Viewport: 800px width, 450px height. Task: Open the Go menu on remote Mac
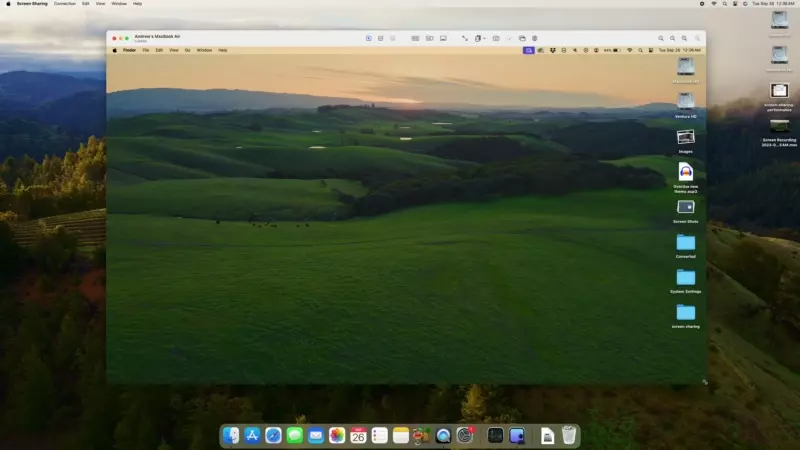coord(186,50)
